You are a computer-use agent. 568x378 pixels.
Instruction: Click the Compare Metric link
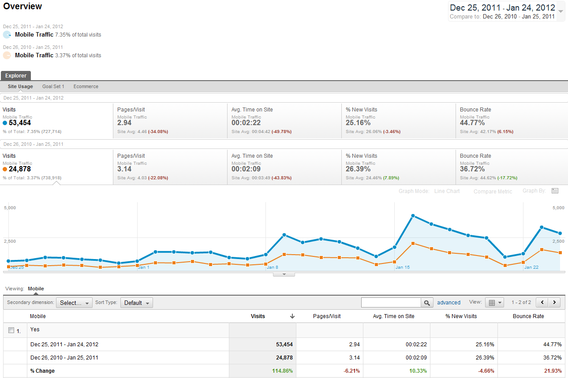point(493,191)
